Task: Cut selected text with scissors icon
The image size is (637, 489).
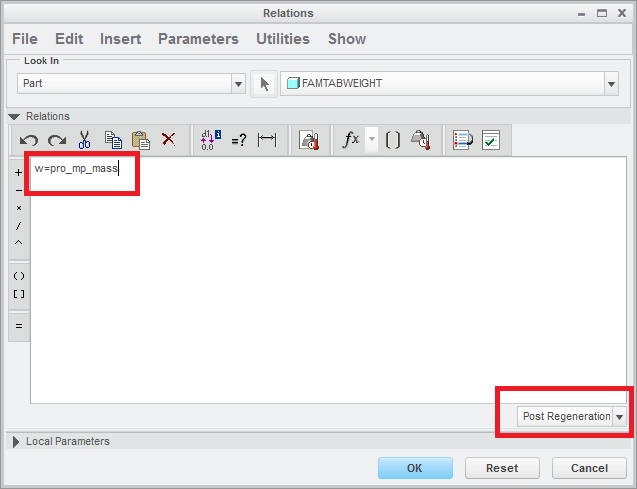Action: [x=84, y=140]
